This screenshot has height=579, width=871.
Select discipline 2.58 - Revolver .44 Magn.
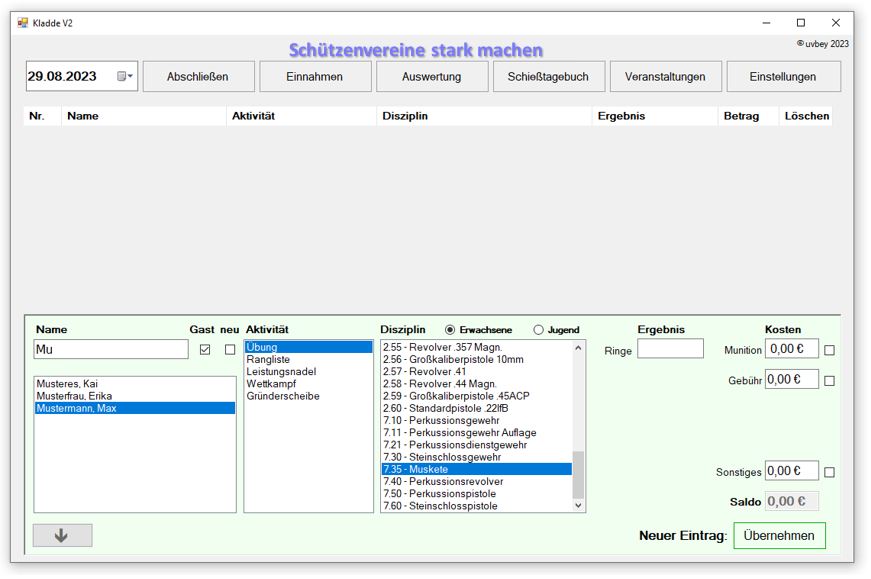pyautogui.click(x=477, y=384)
